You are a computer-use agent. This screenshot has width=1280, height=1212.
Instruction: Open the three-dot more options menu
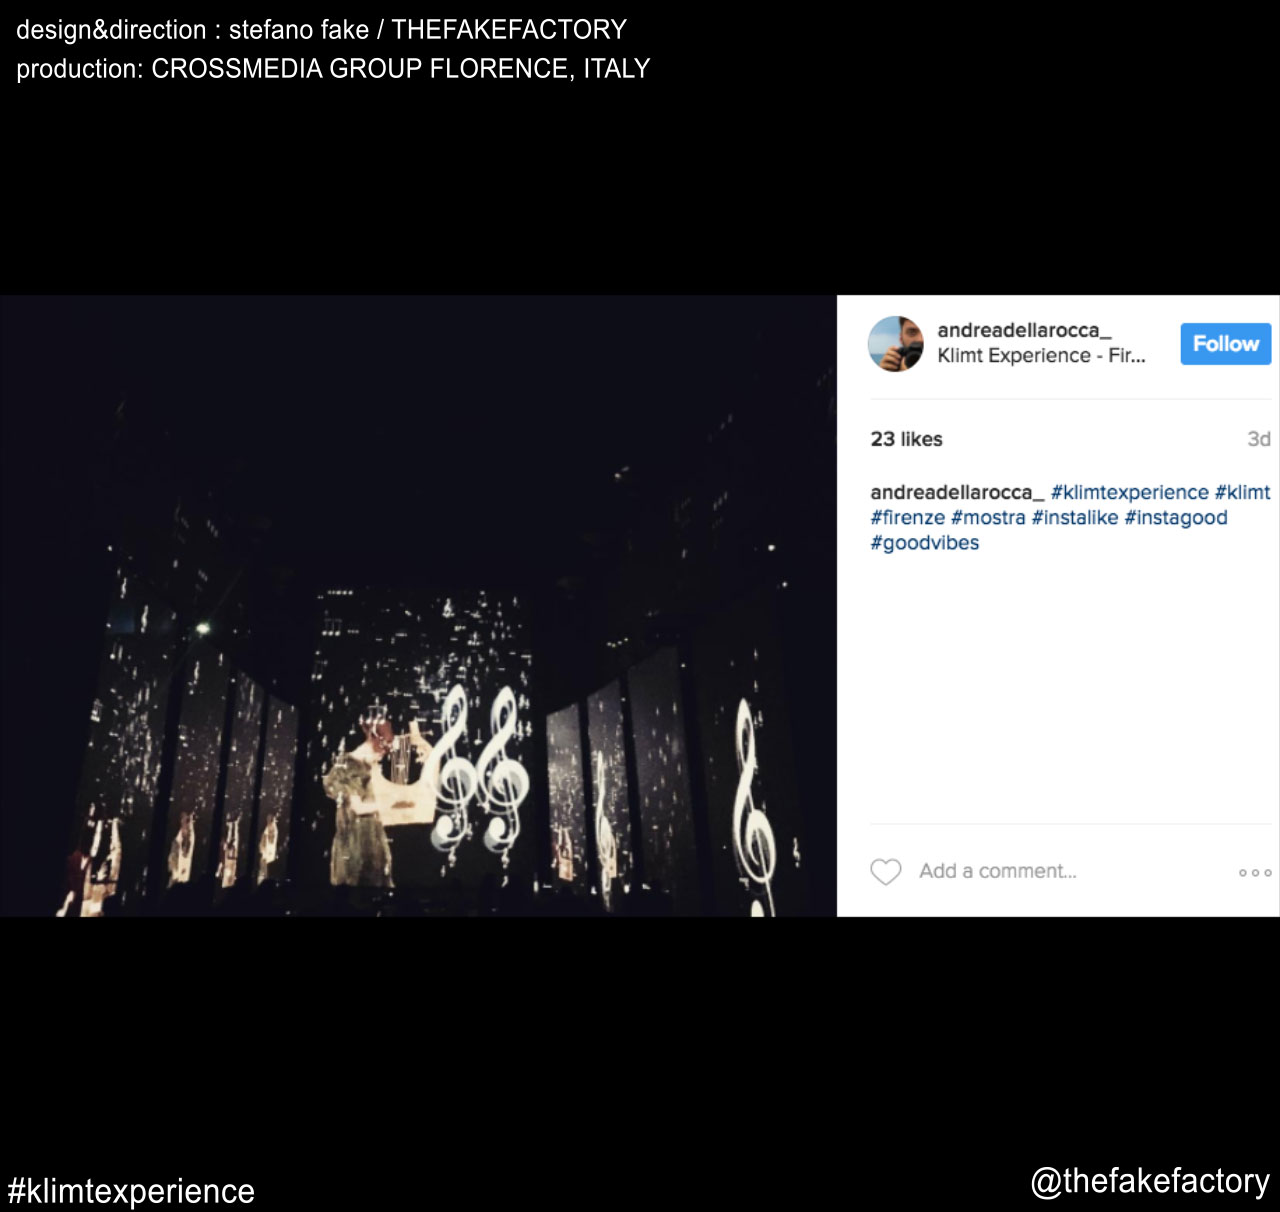pos(1255,873)
